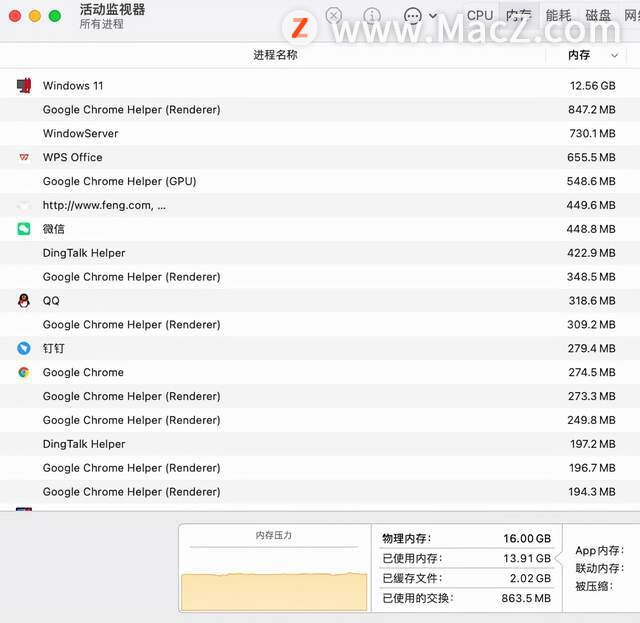640x623 pixels.
Task: Click the 被压缩 label
Action: [594, 586]
